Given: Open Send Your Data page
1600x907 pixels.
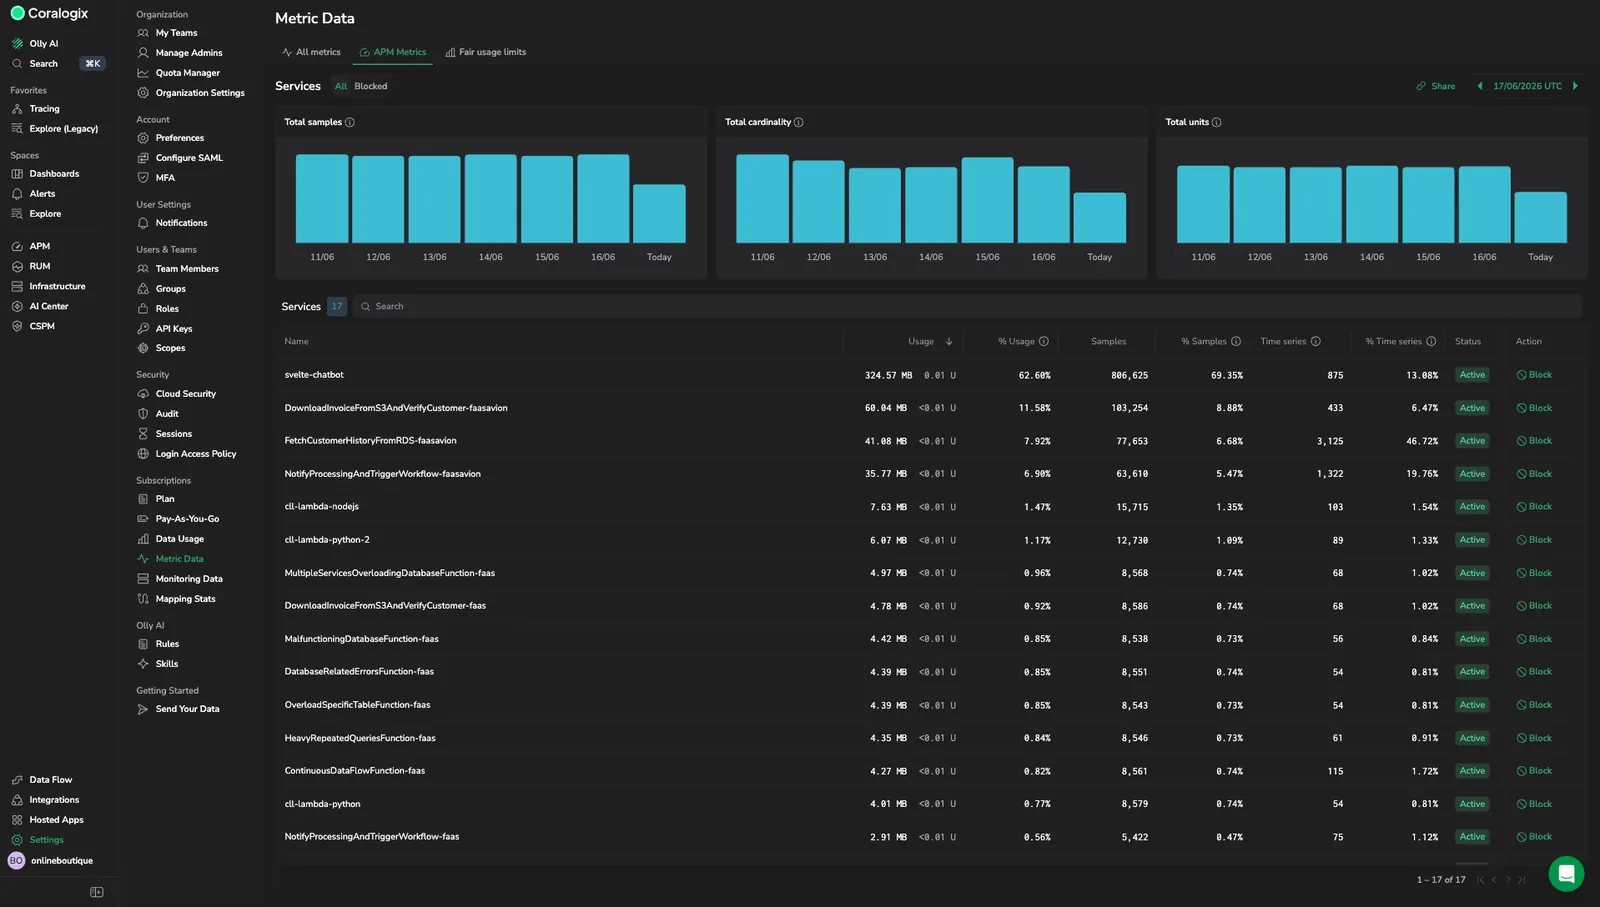Looking at the screenshot, I should click(x=187, y=708).
